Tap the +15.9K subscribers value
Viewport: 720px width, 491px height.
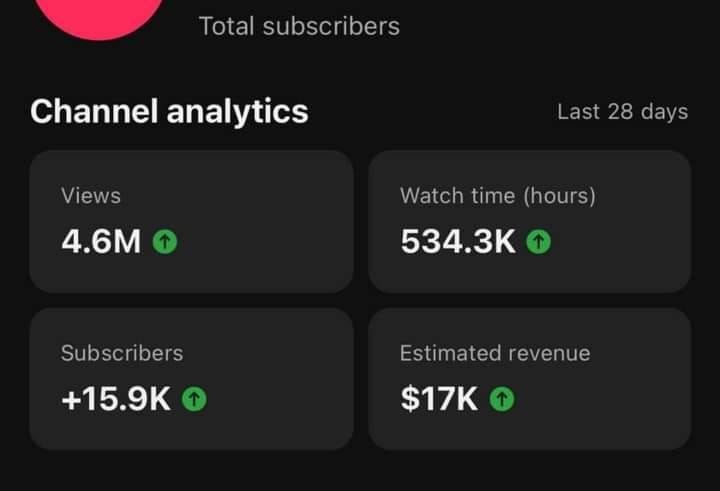[x=116, y=399]
